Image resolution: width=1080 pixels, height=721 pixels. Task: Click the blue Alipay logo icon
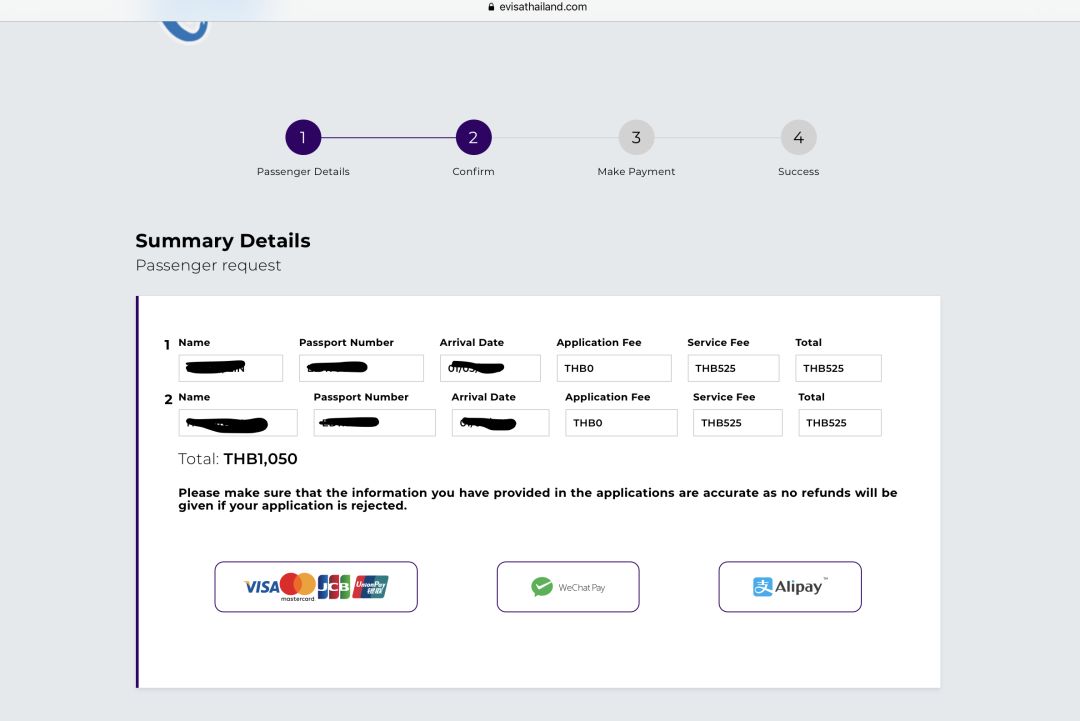[x=762, y=587]
